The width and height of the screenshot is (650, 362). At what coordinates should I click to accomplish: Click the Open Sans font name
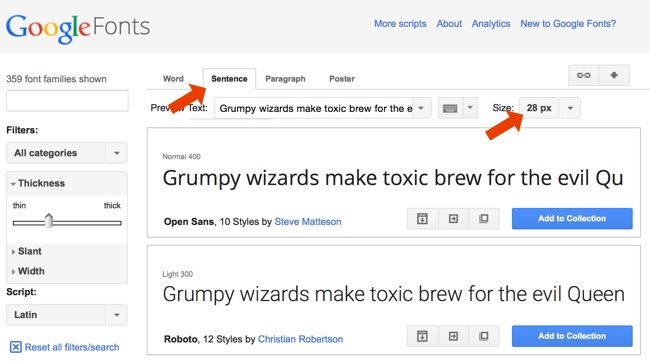[x=189, y=222]
